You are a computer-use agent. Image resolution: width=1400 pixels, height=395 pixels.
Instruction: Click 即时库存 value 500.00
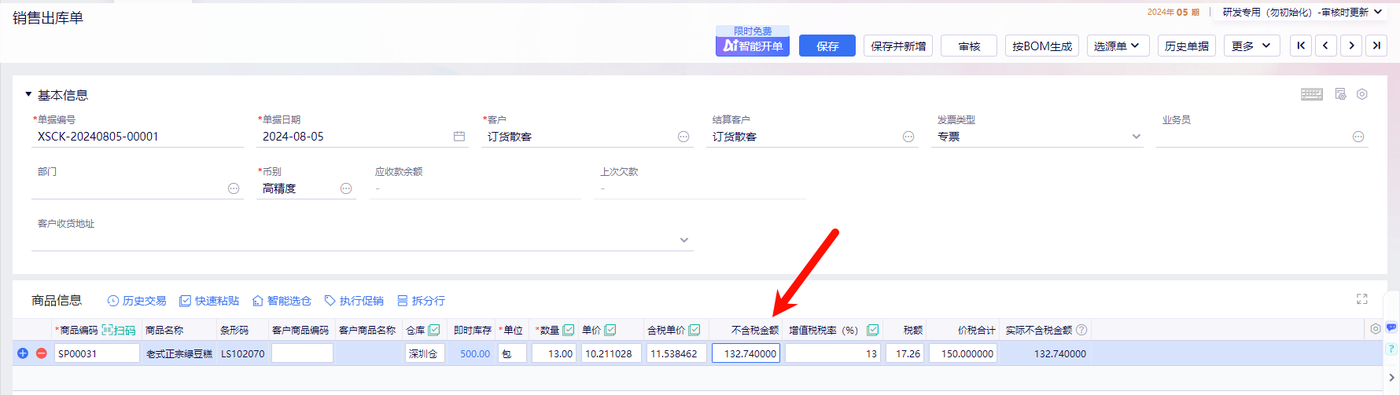click(475, 353)
